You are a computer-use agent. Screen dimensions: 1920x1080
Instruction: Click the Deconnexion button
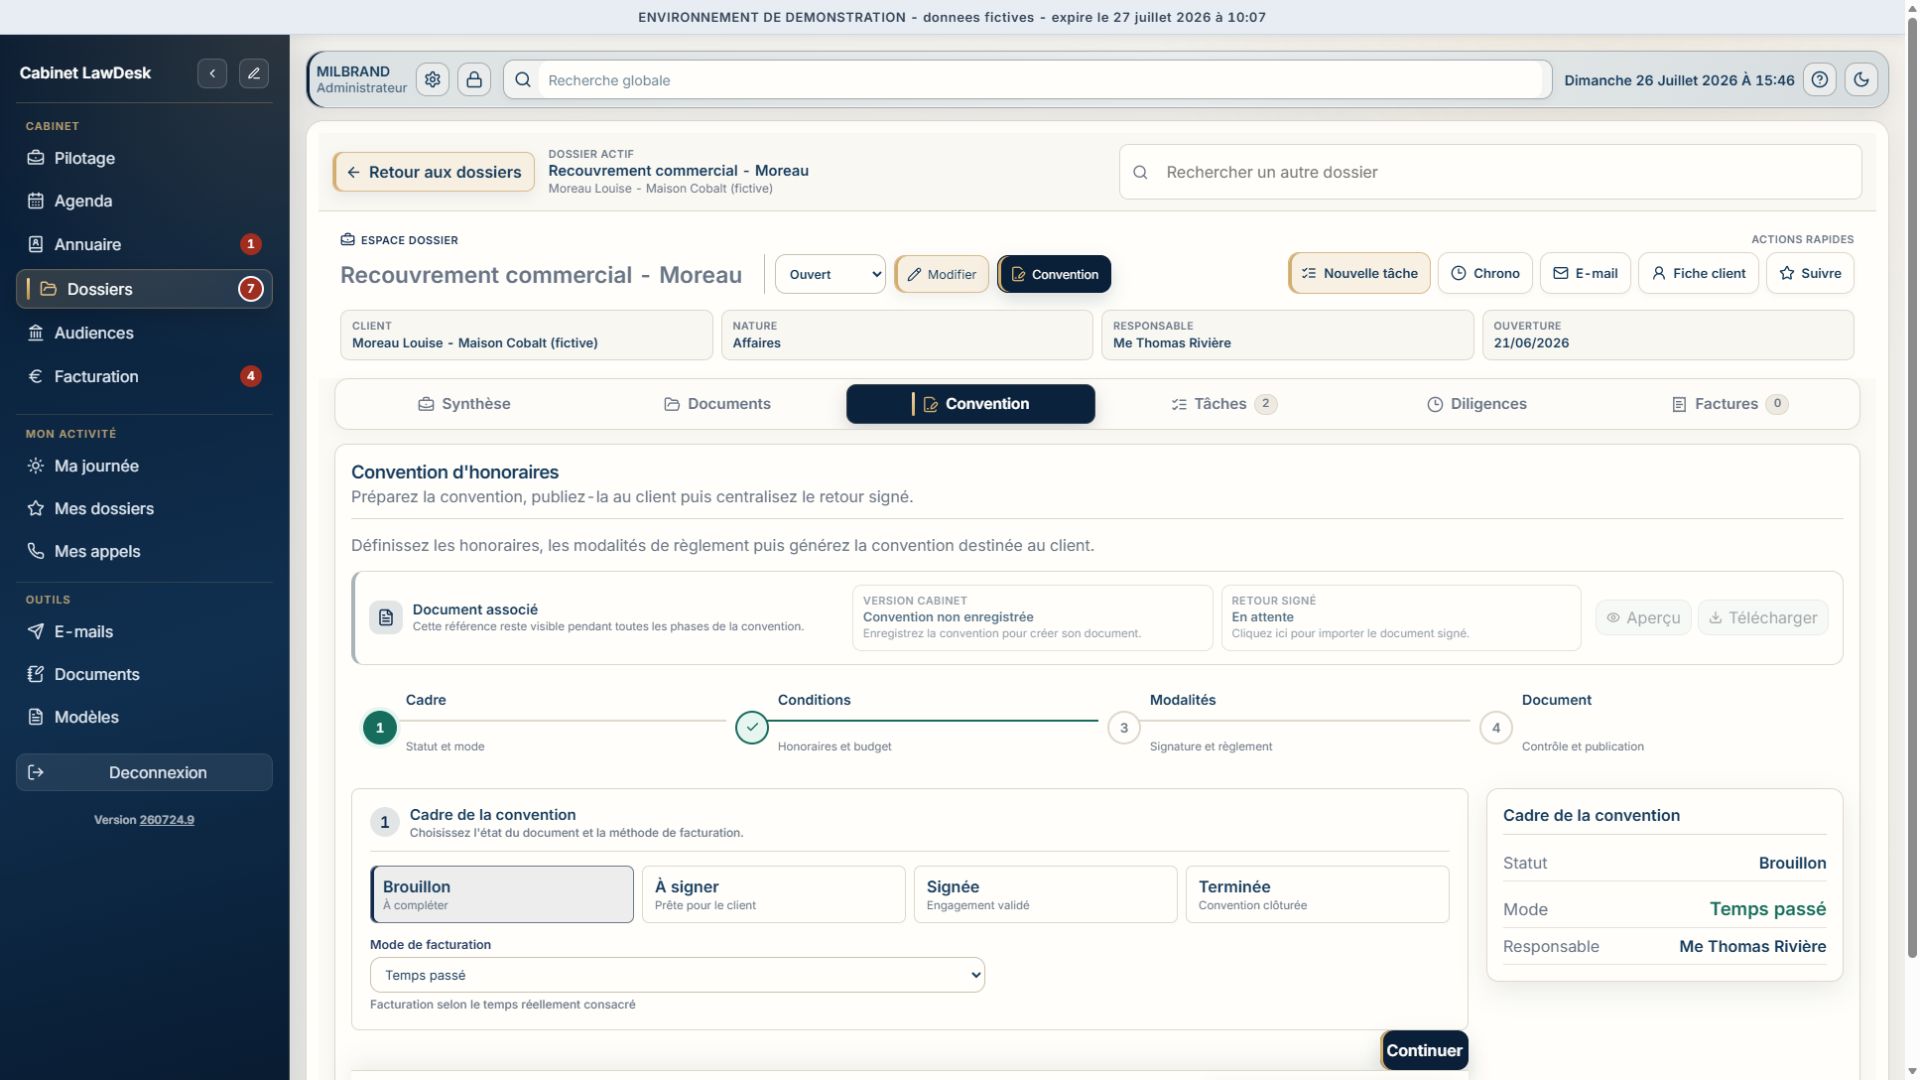pyautogui.click(x=144, y=772)
